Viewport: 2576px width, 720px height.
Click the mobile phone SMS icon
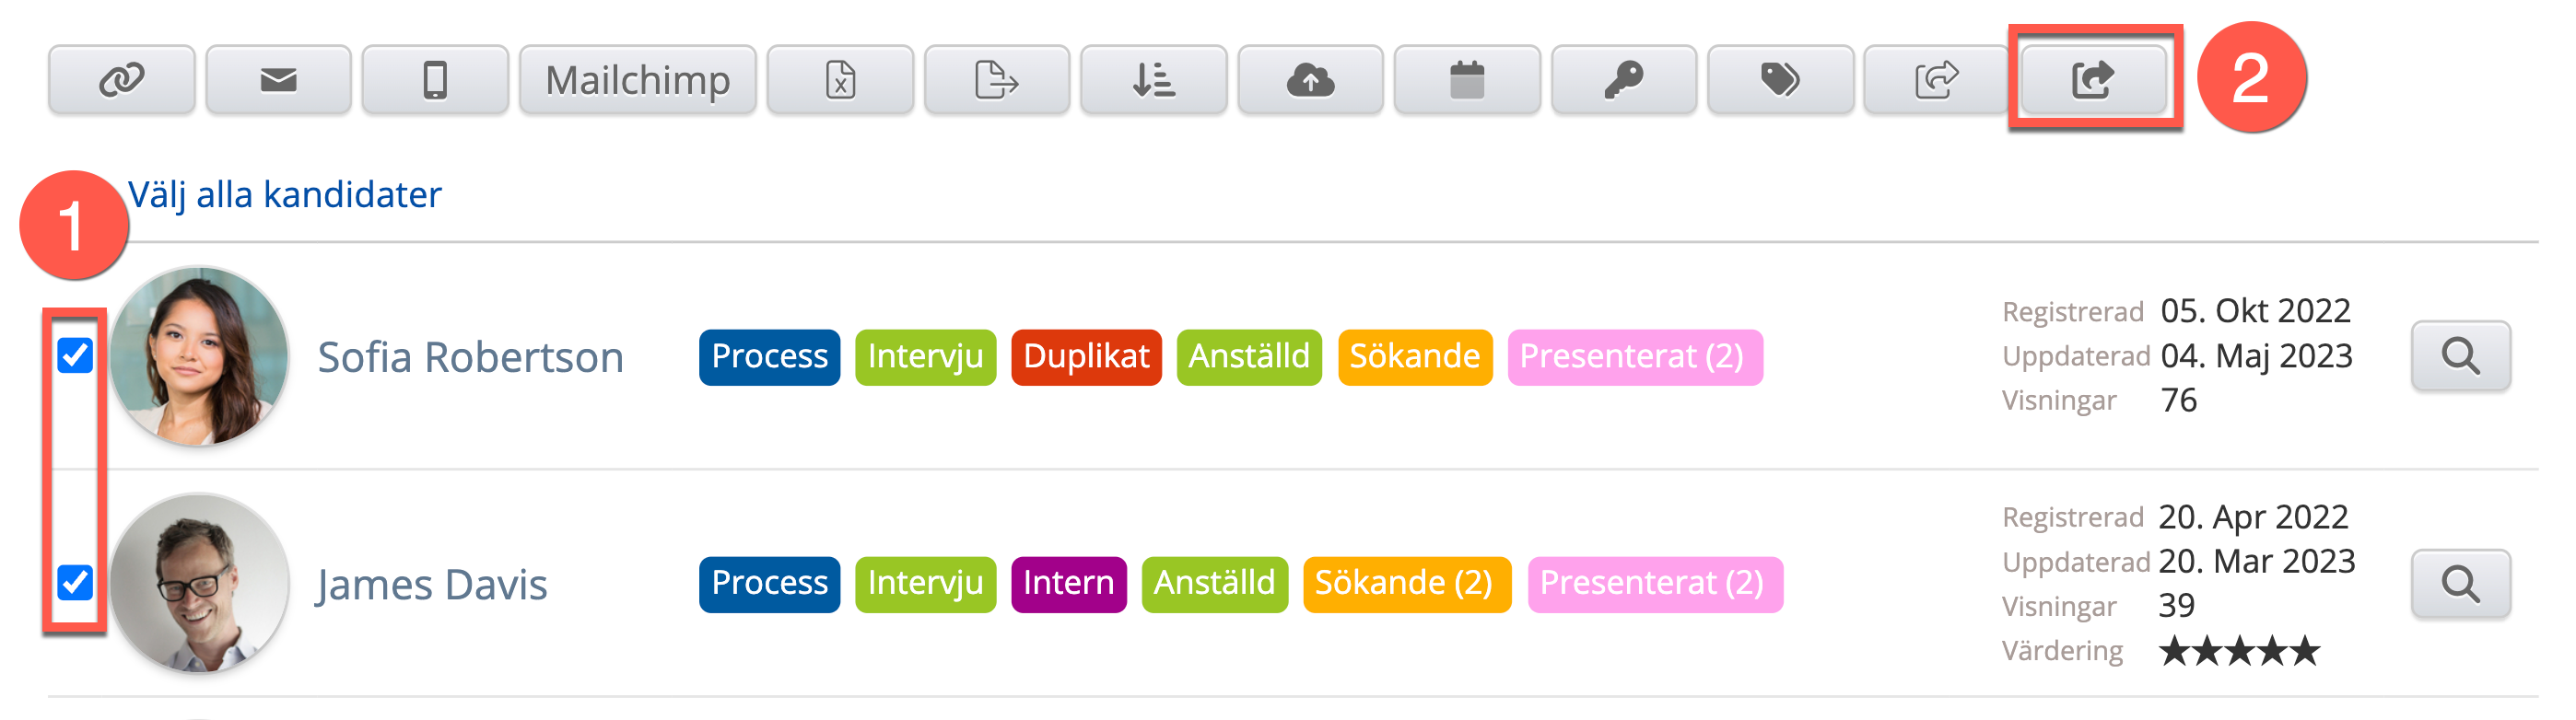(x=435, y=79)
